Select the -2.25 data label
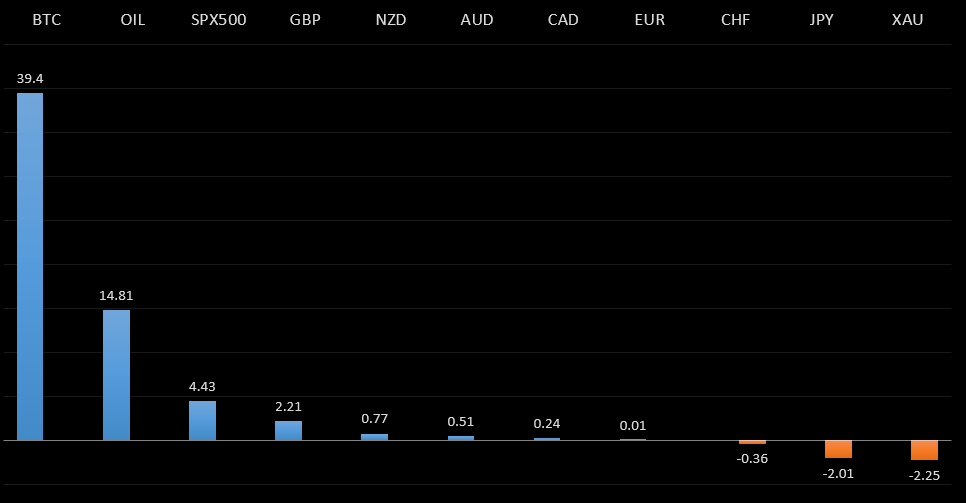 point(924,475)
